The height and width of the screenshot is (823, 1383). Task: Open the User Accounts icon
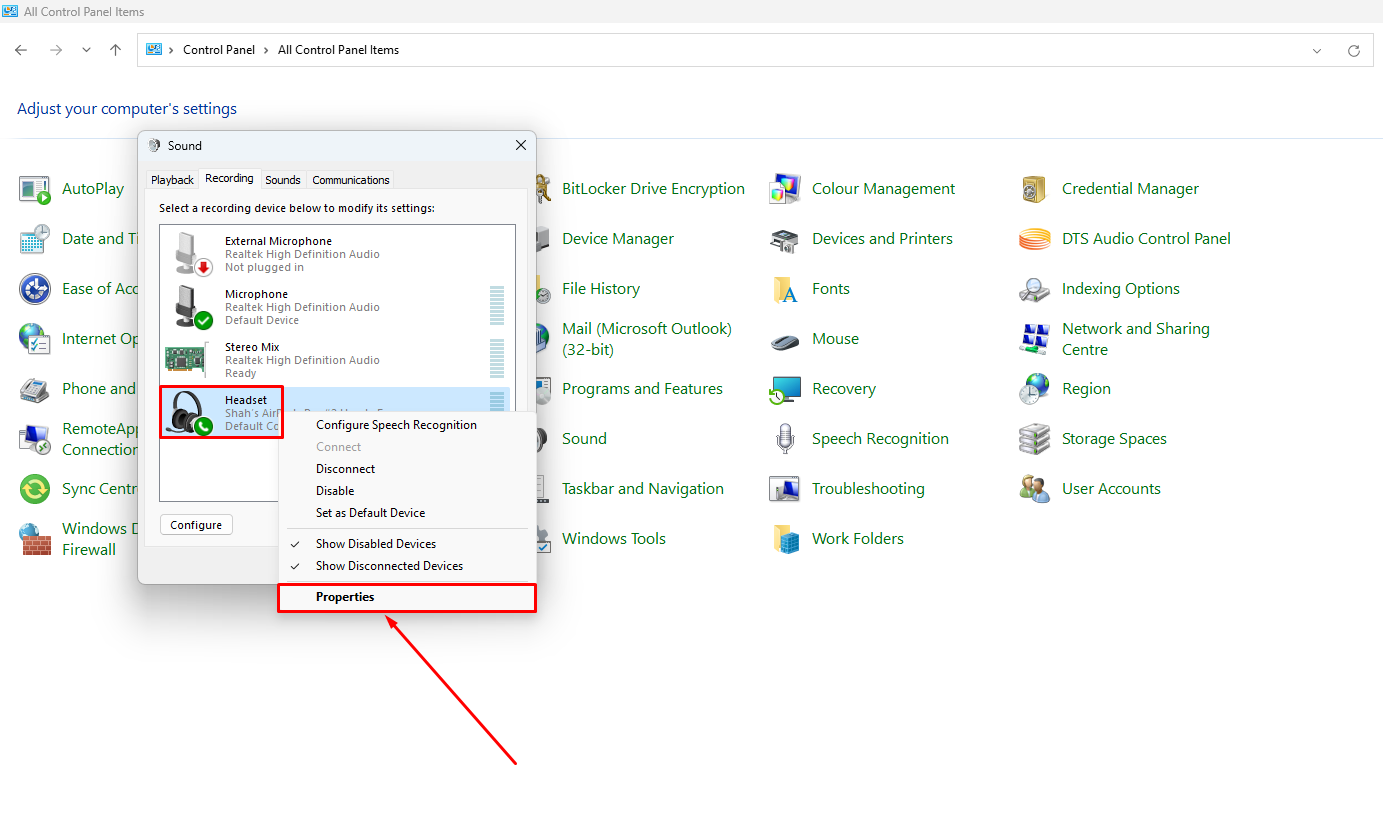tap(1035, 489)
